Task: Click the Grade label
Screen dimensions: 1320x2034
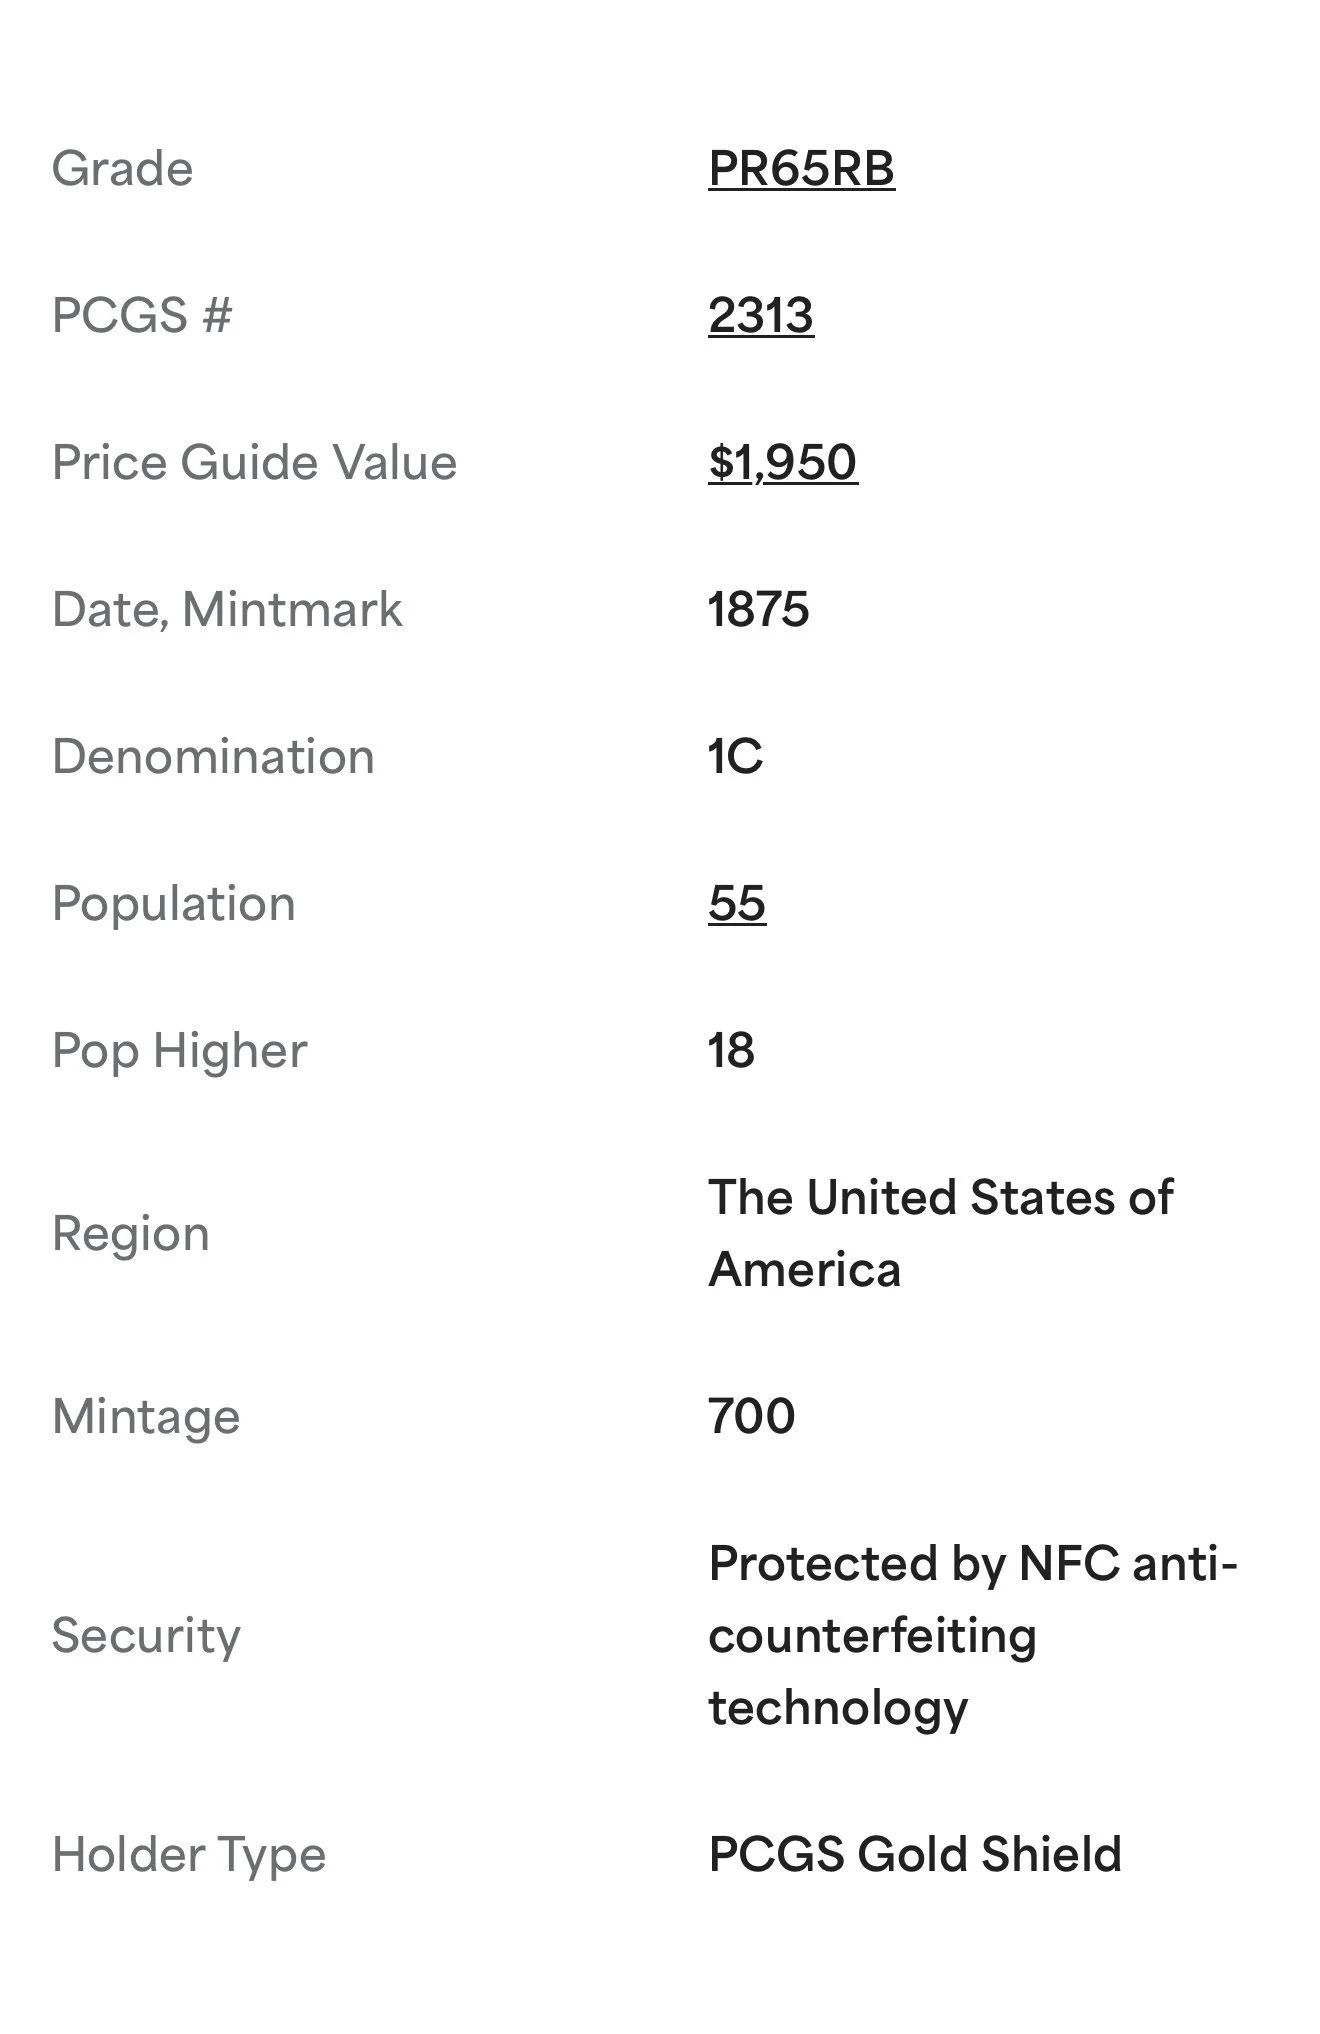Action: [122, 169]
